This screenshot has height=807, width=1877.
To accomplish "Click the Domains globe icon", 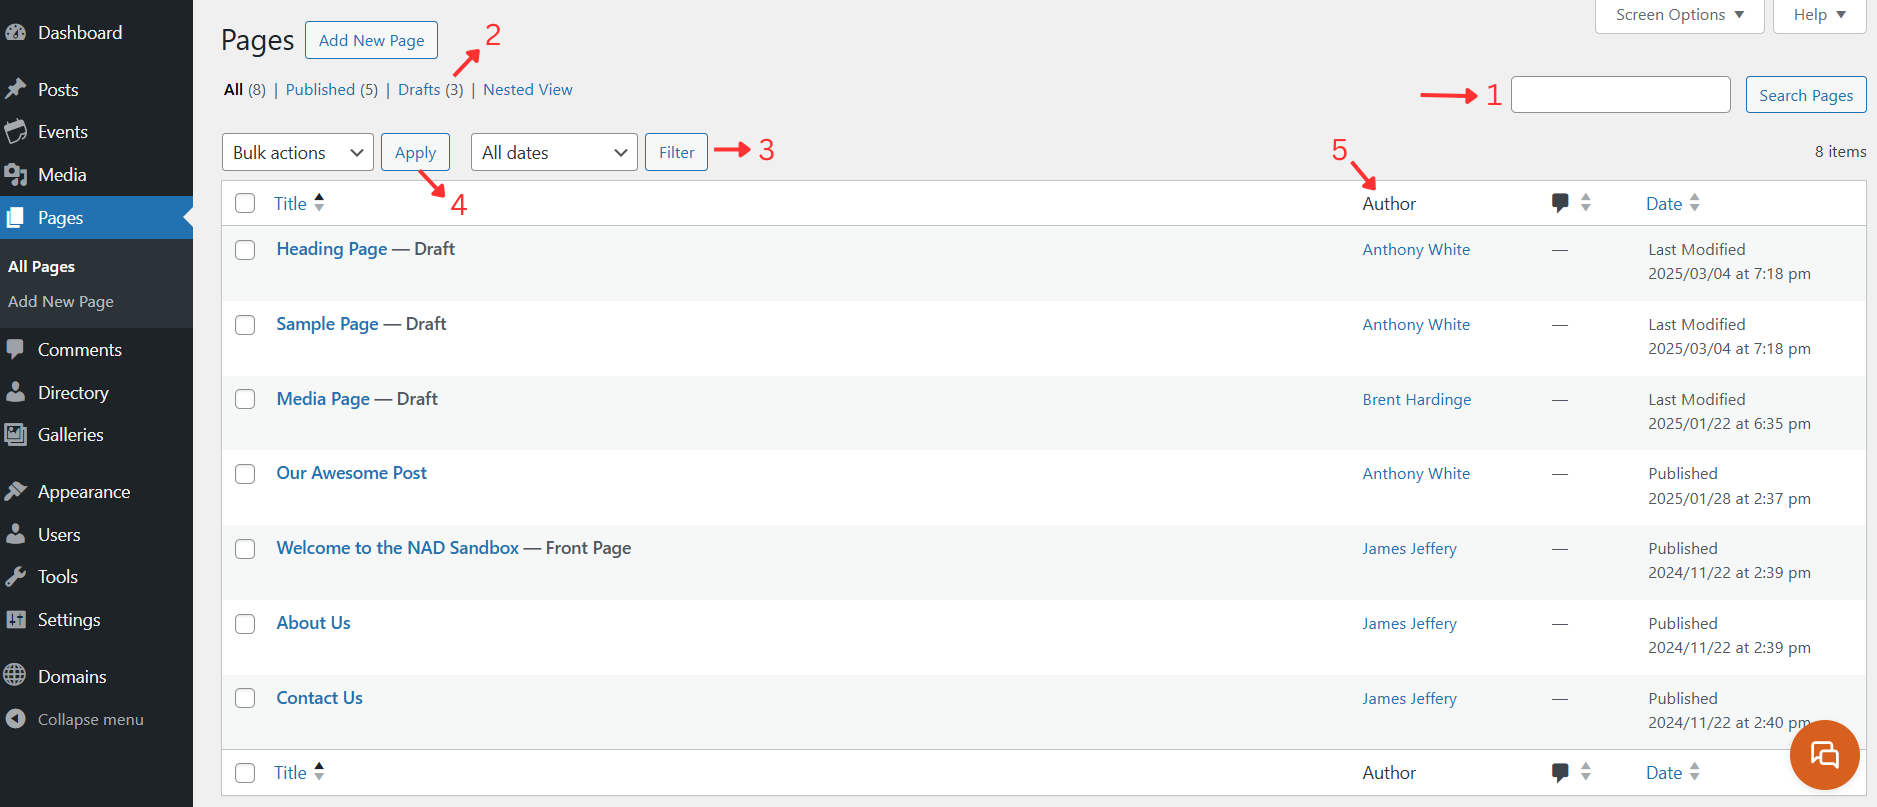I will coord(15,675).
